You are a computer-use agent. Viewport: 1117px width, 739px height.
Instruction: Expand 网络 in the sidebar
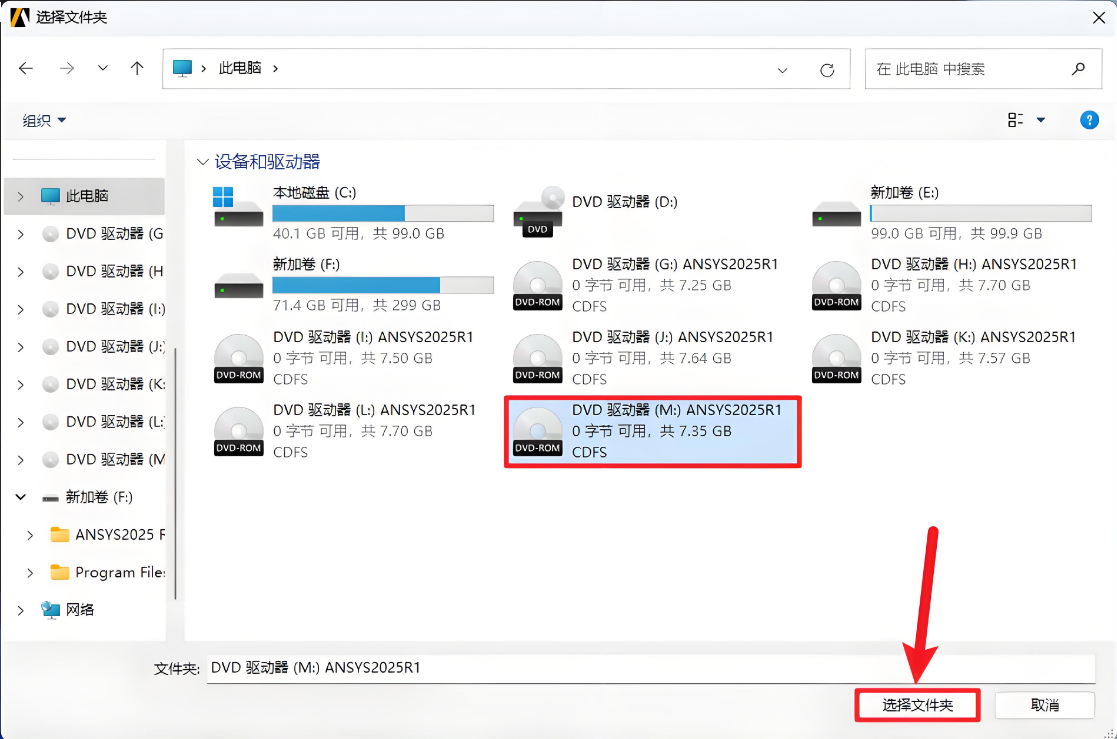[x=21, y=610]
